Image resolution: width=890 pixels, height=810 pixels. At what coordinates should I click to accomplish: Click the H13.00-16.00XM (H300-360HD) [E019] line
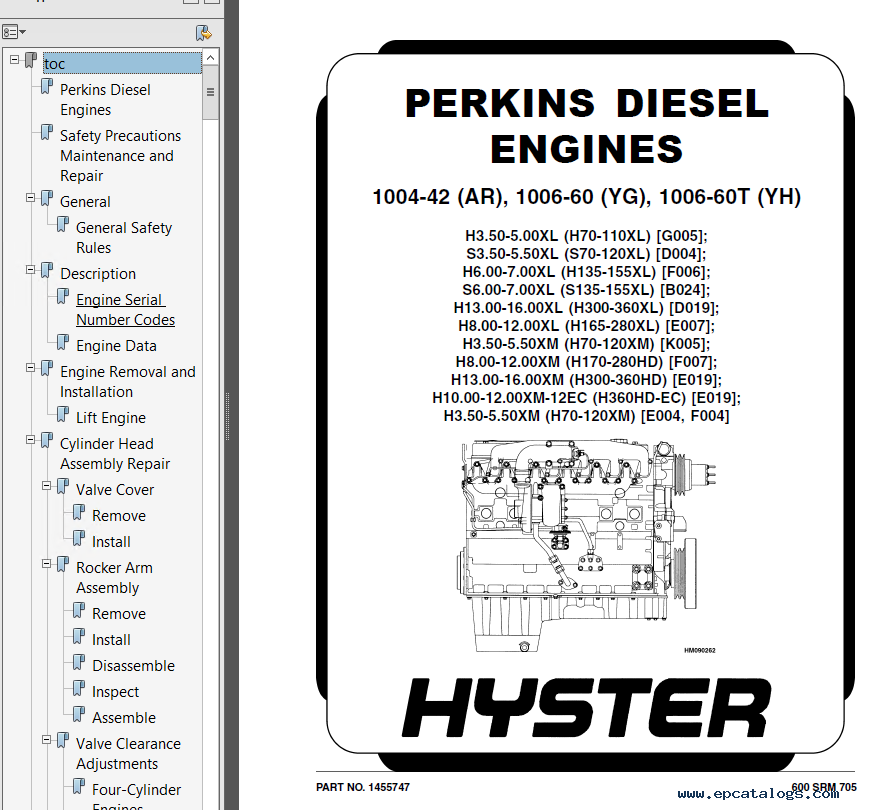pyautogui.click(x=586, y=380)
